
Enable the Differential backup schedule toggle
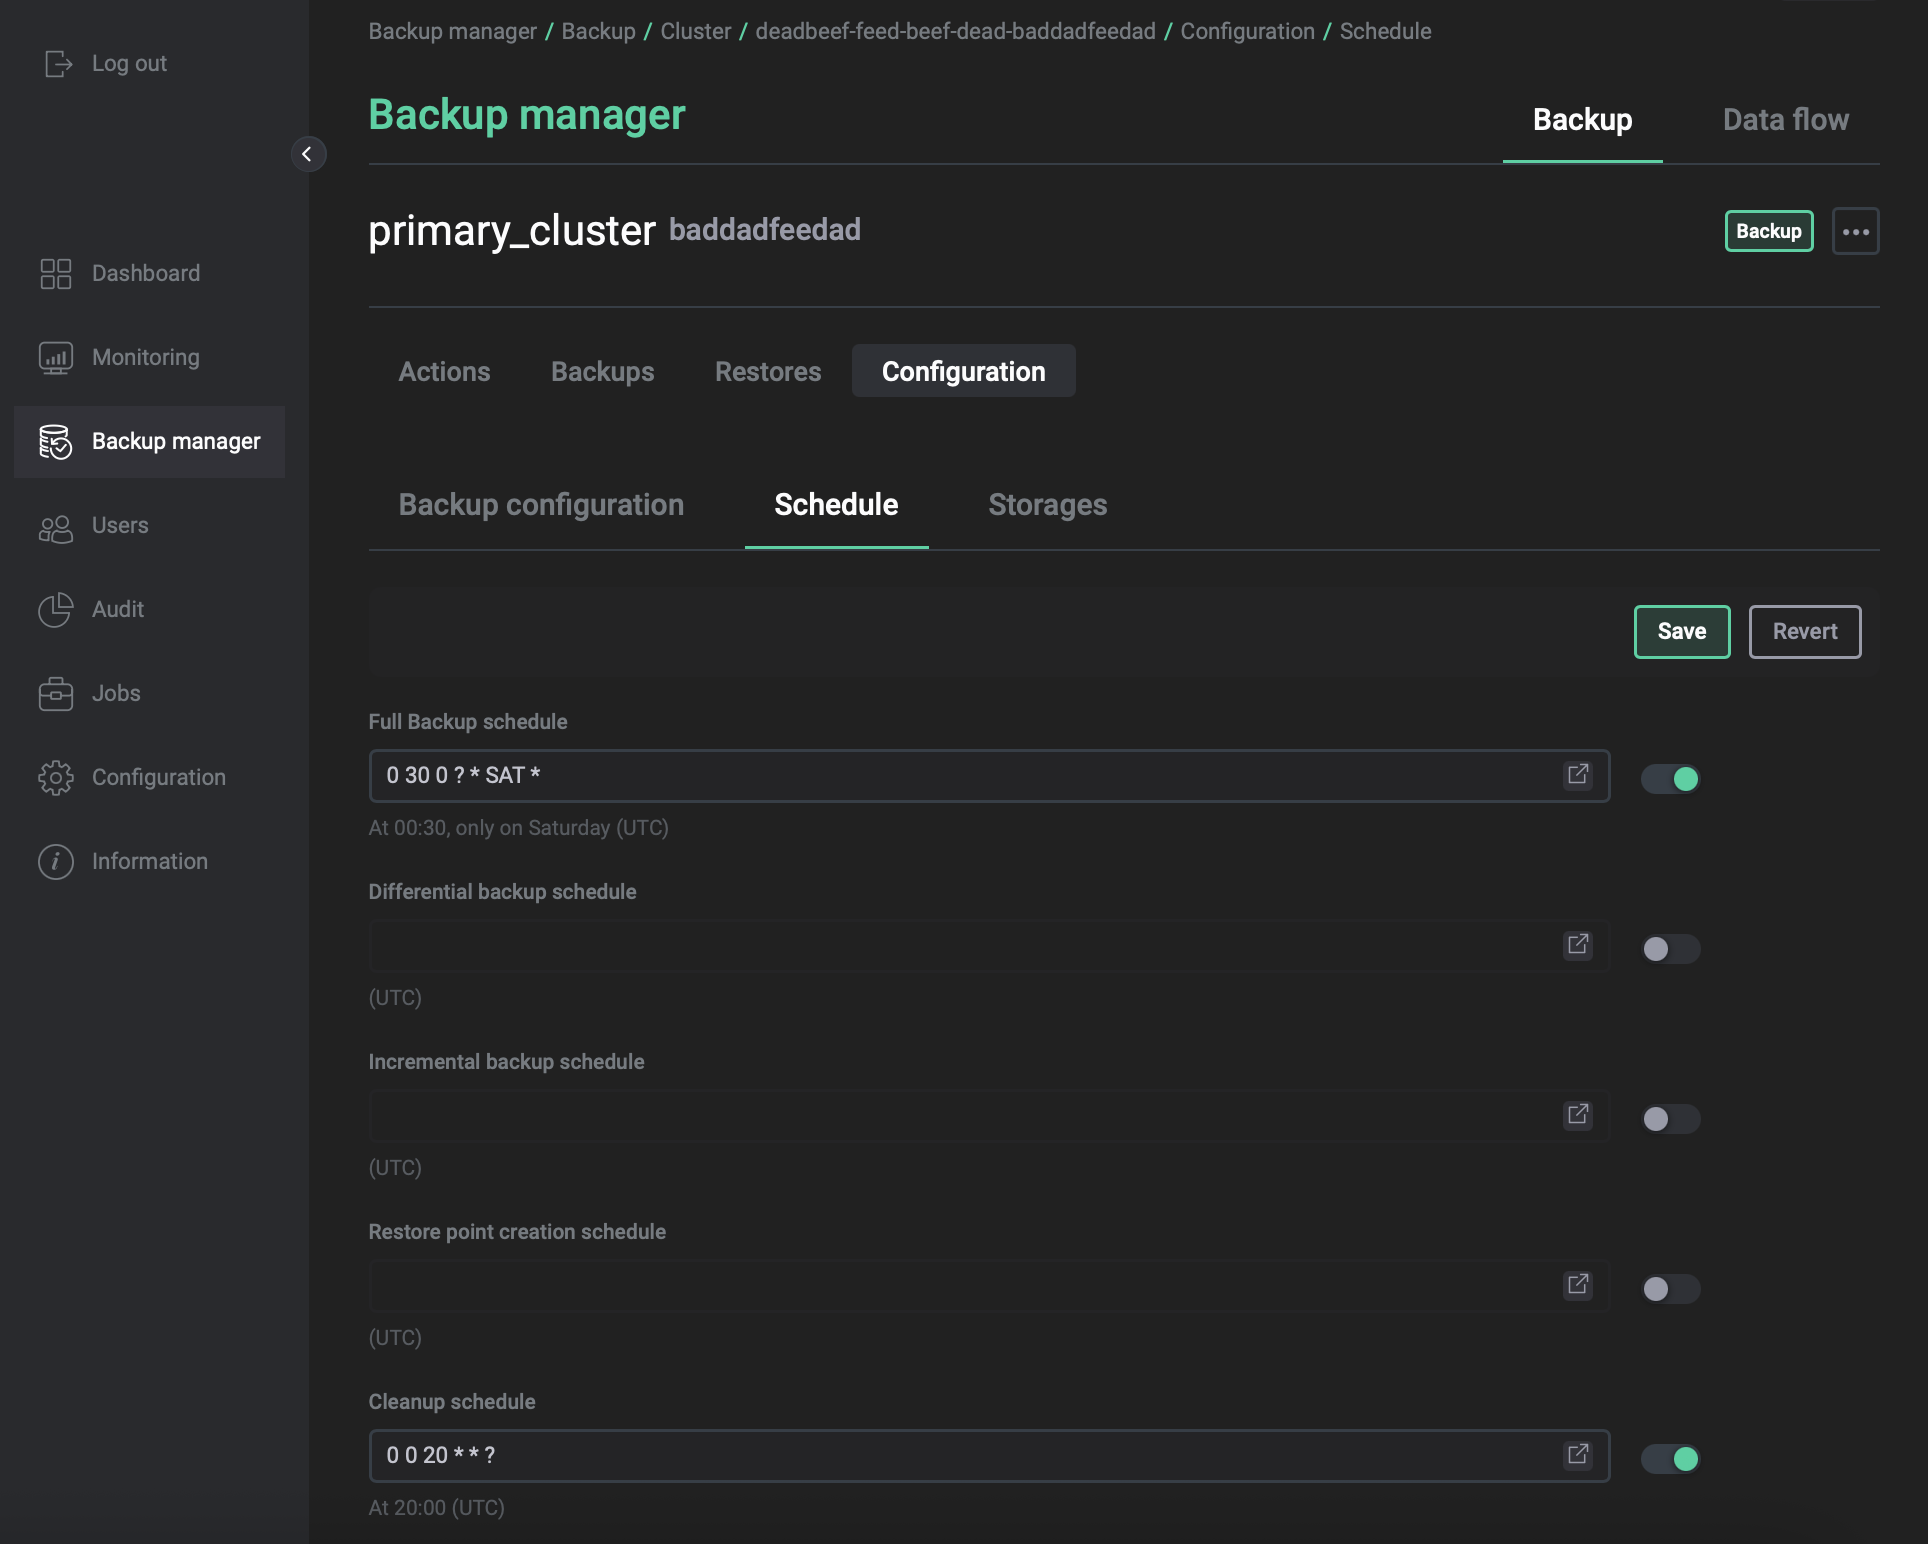pyautogui.click(x=1669, y=949)
